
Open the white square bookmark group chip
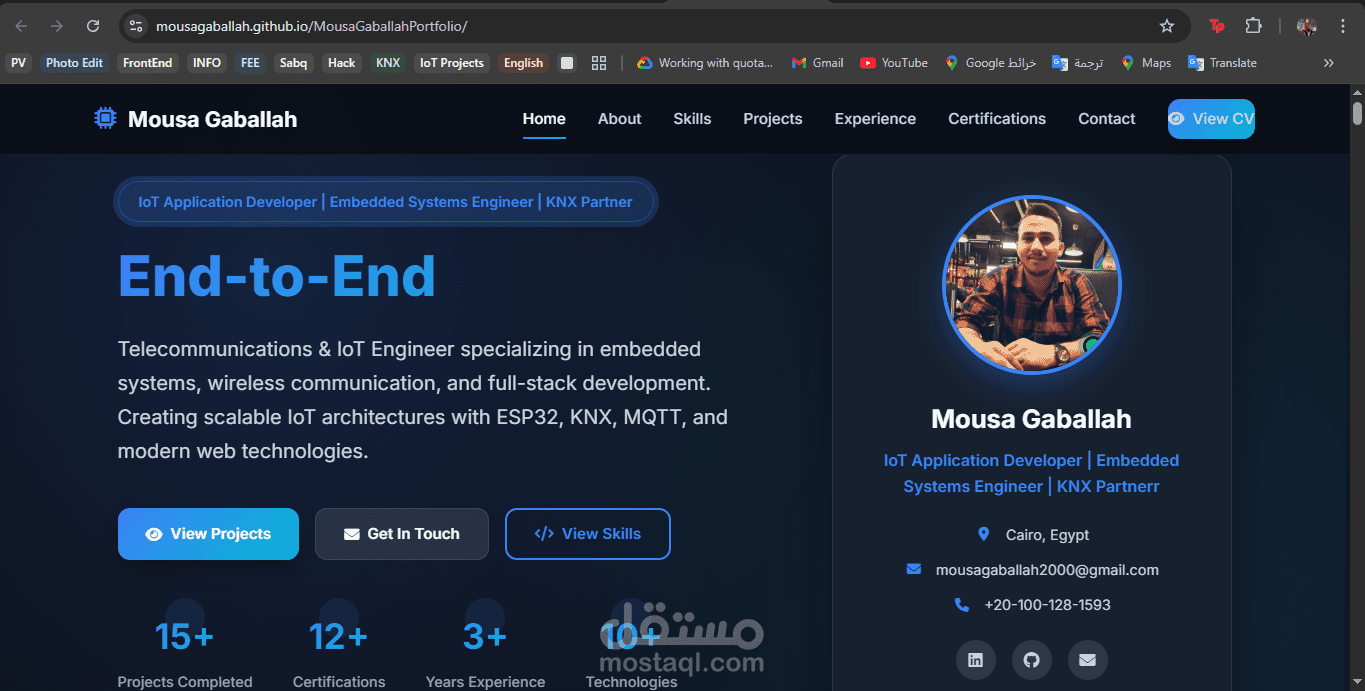click(x=567, y=63)
